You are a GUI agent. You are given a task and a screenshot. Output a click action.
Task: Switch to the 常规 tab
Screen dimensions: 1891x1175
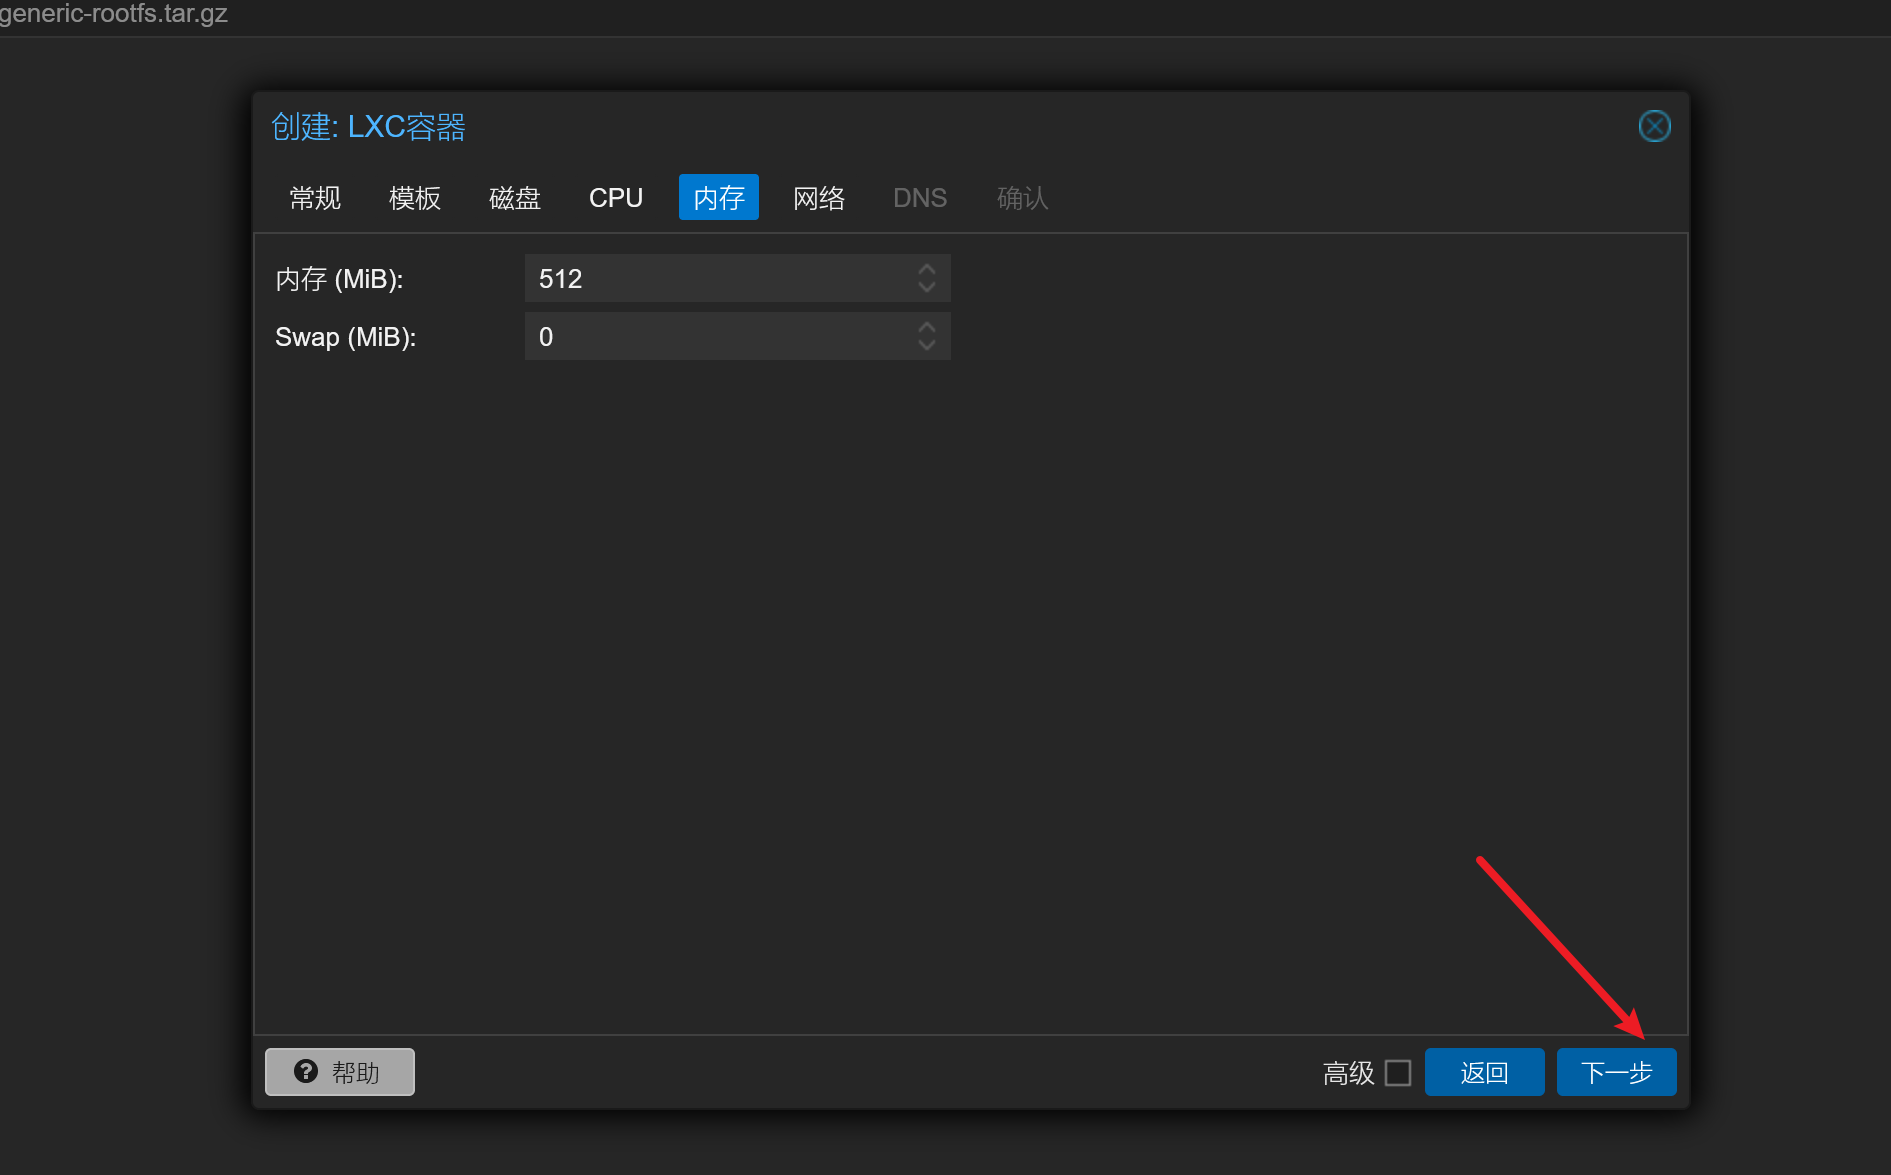click(x=315, y=198)
